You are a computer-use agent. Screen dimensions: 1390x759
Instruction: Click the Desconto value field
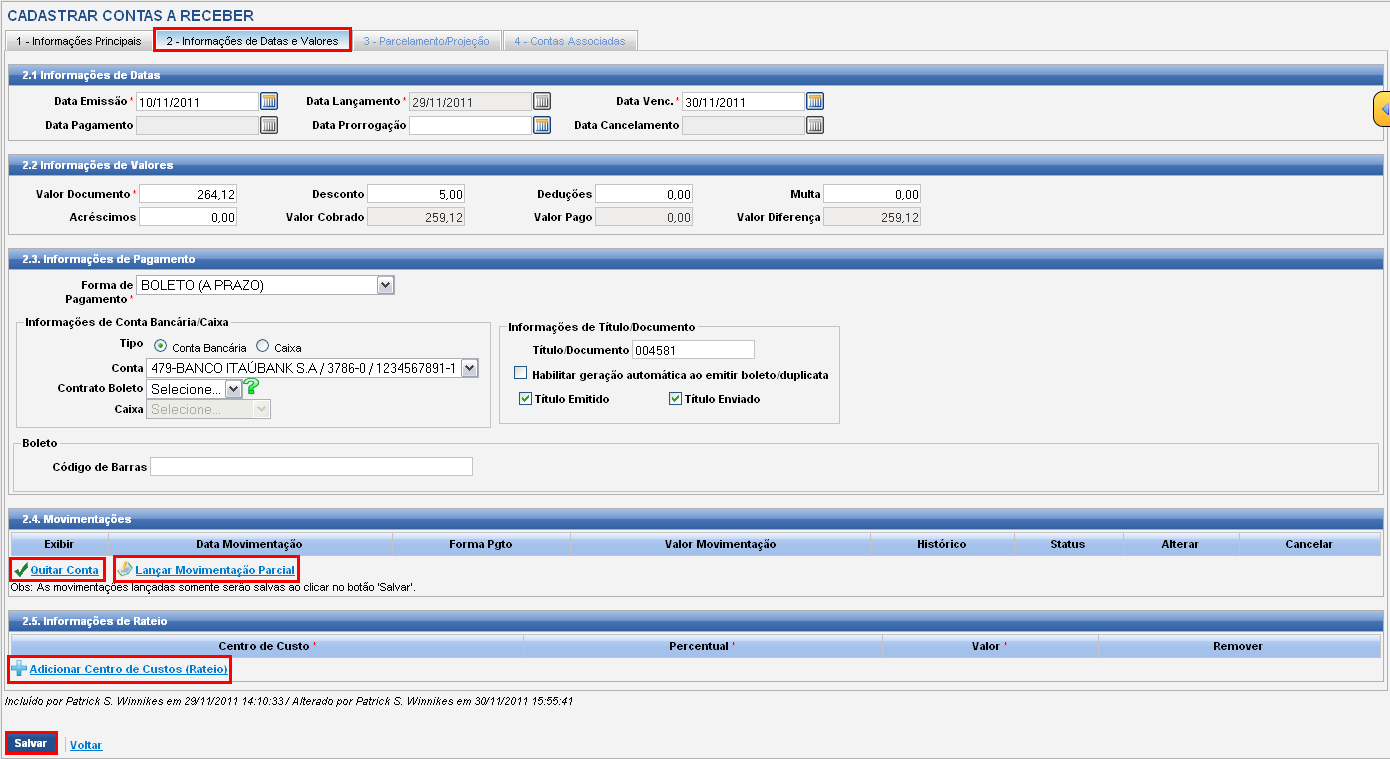tap(416, 194)
